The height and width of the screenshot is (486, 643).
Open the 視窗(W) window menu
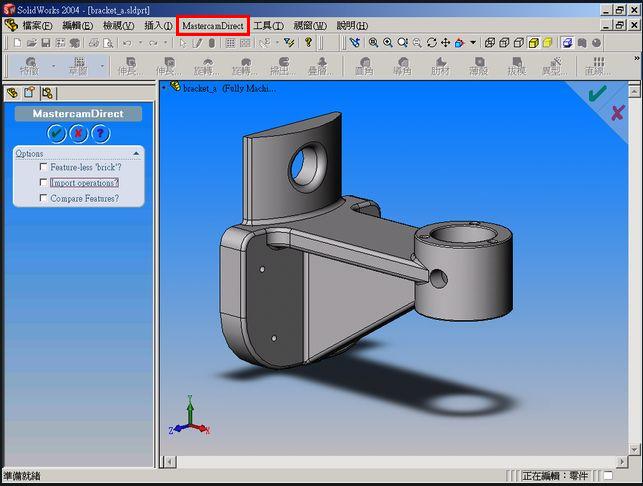(310, 26)
